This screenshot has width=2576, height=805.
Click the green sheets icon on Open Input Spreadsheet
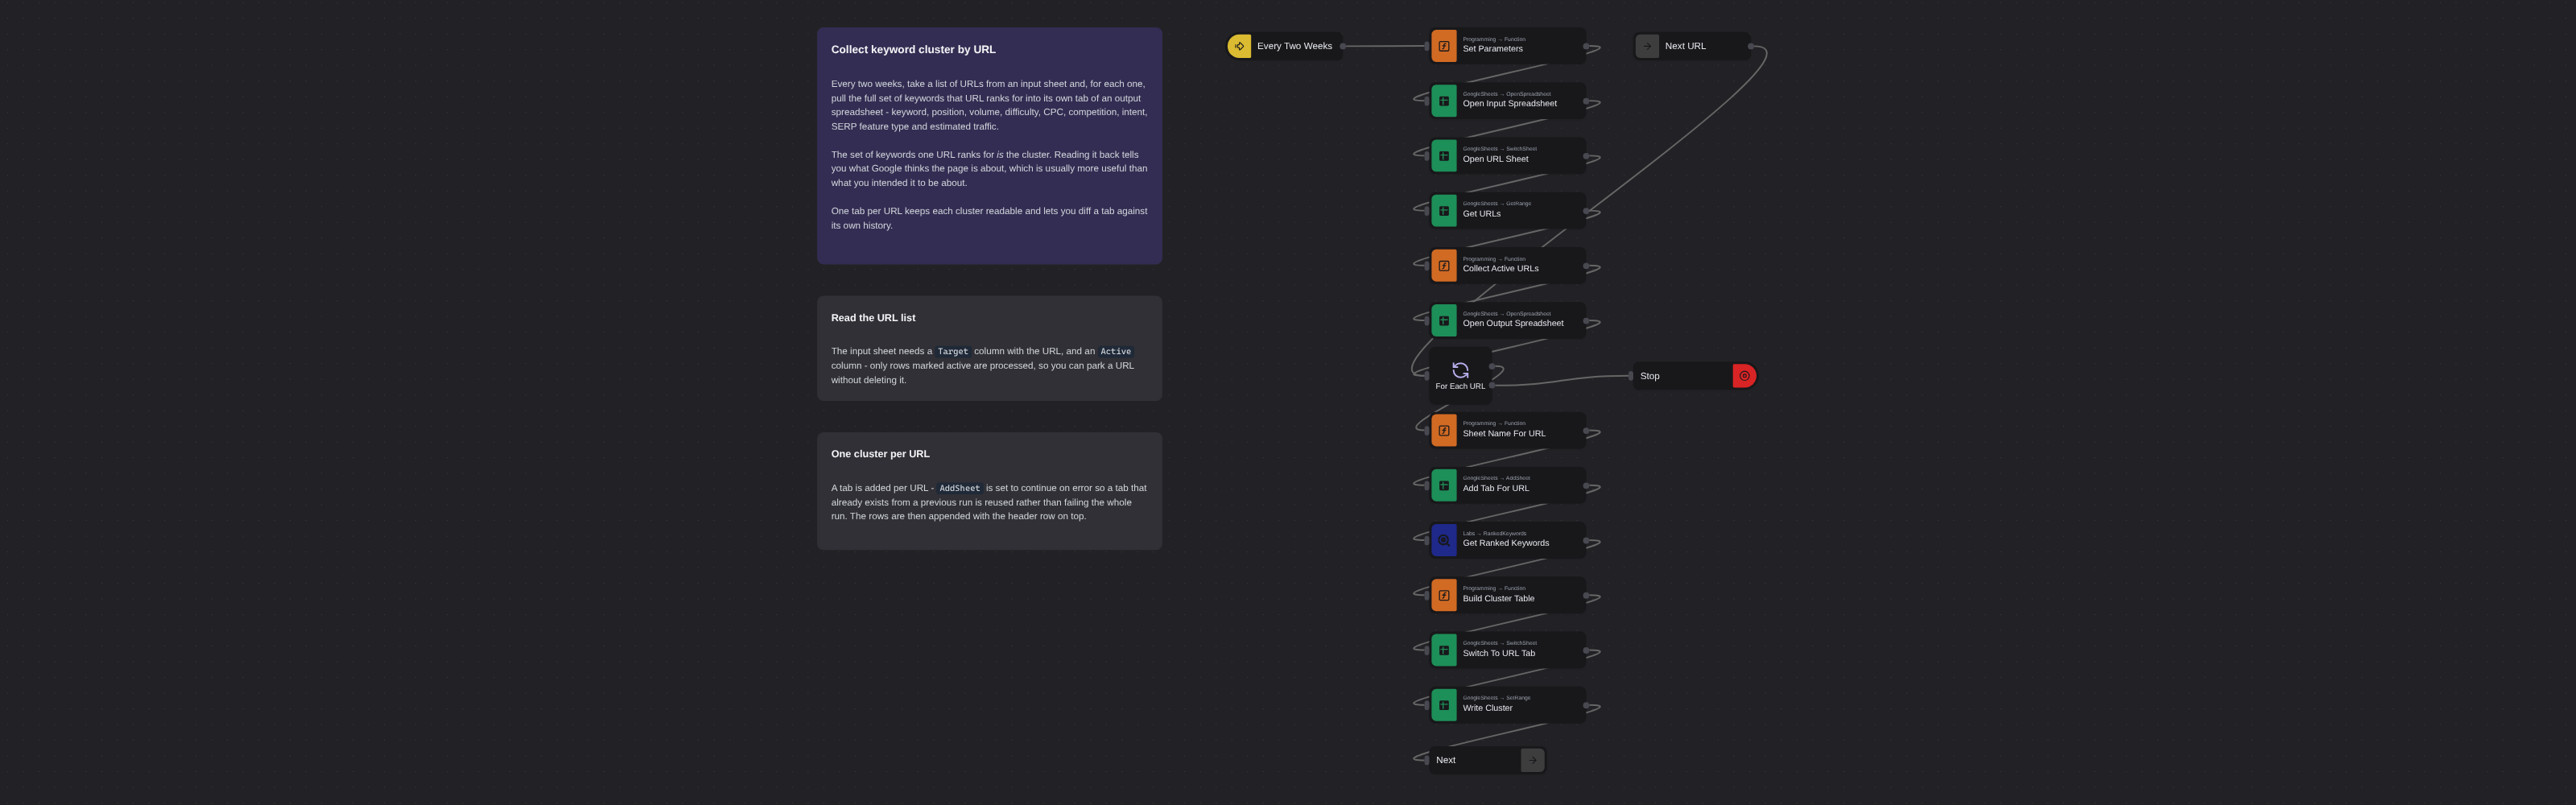point(1444,101)
